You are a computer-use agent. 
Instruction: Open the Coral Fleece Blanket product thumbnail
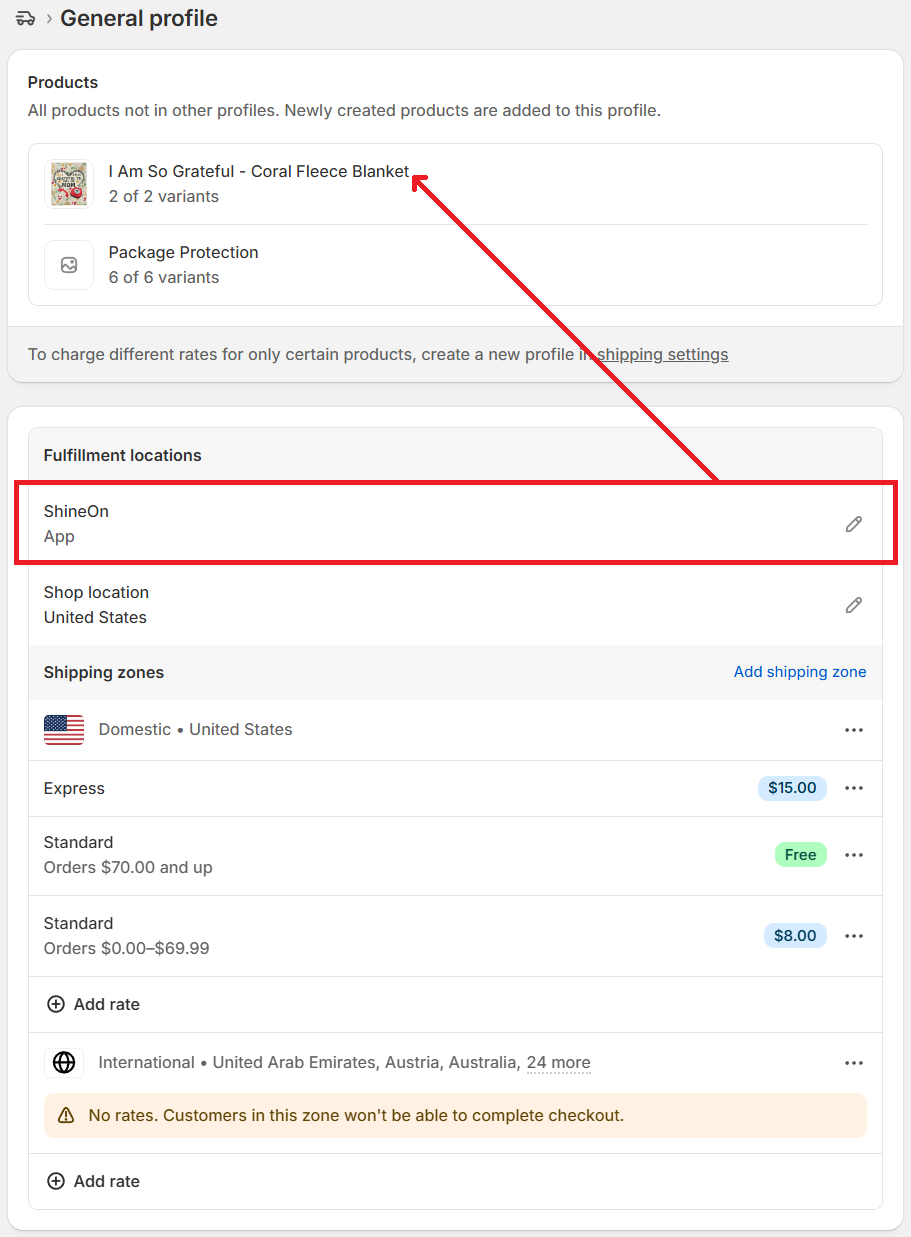tap(69, 184)
